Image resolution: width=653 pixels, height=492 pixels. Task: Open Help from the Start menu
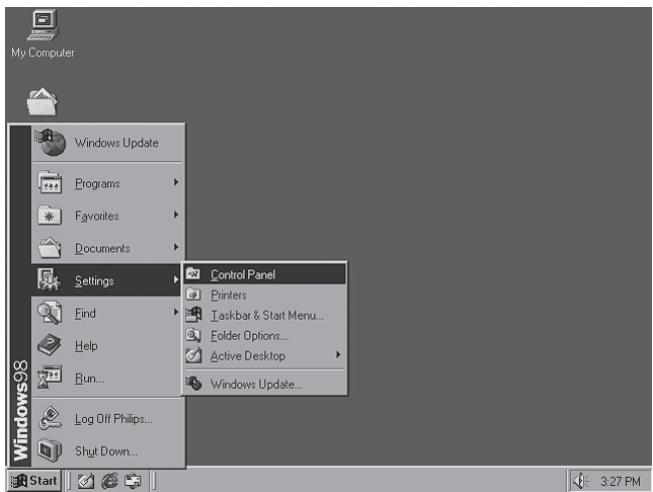108,345
